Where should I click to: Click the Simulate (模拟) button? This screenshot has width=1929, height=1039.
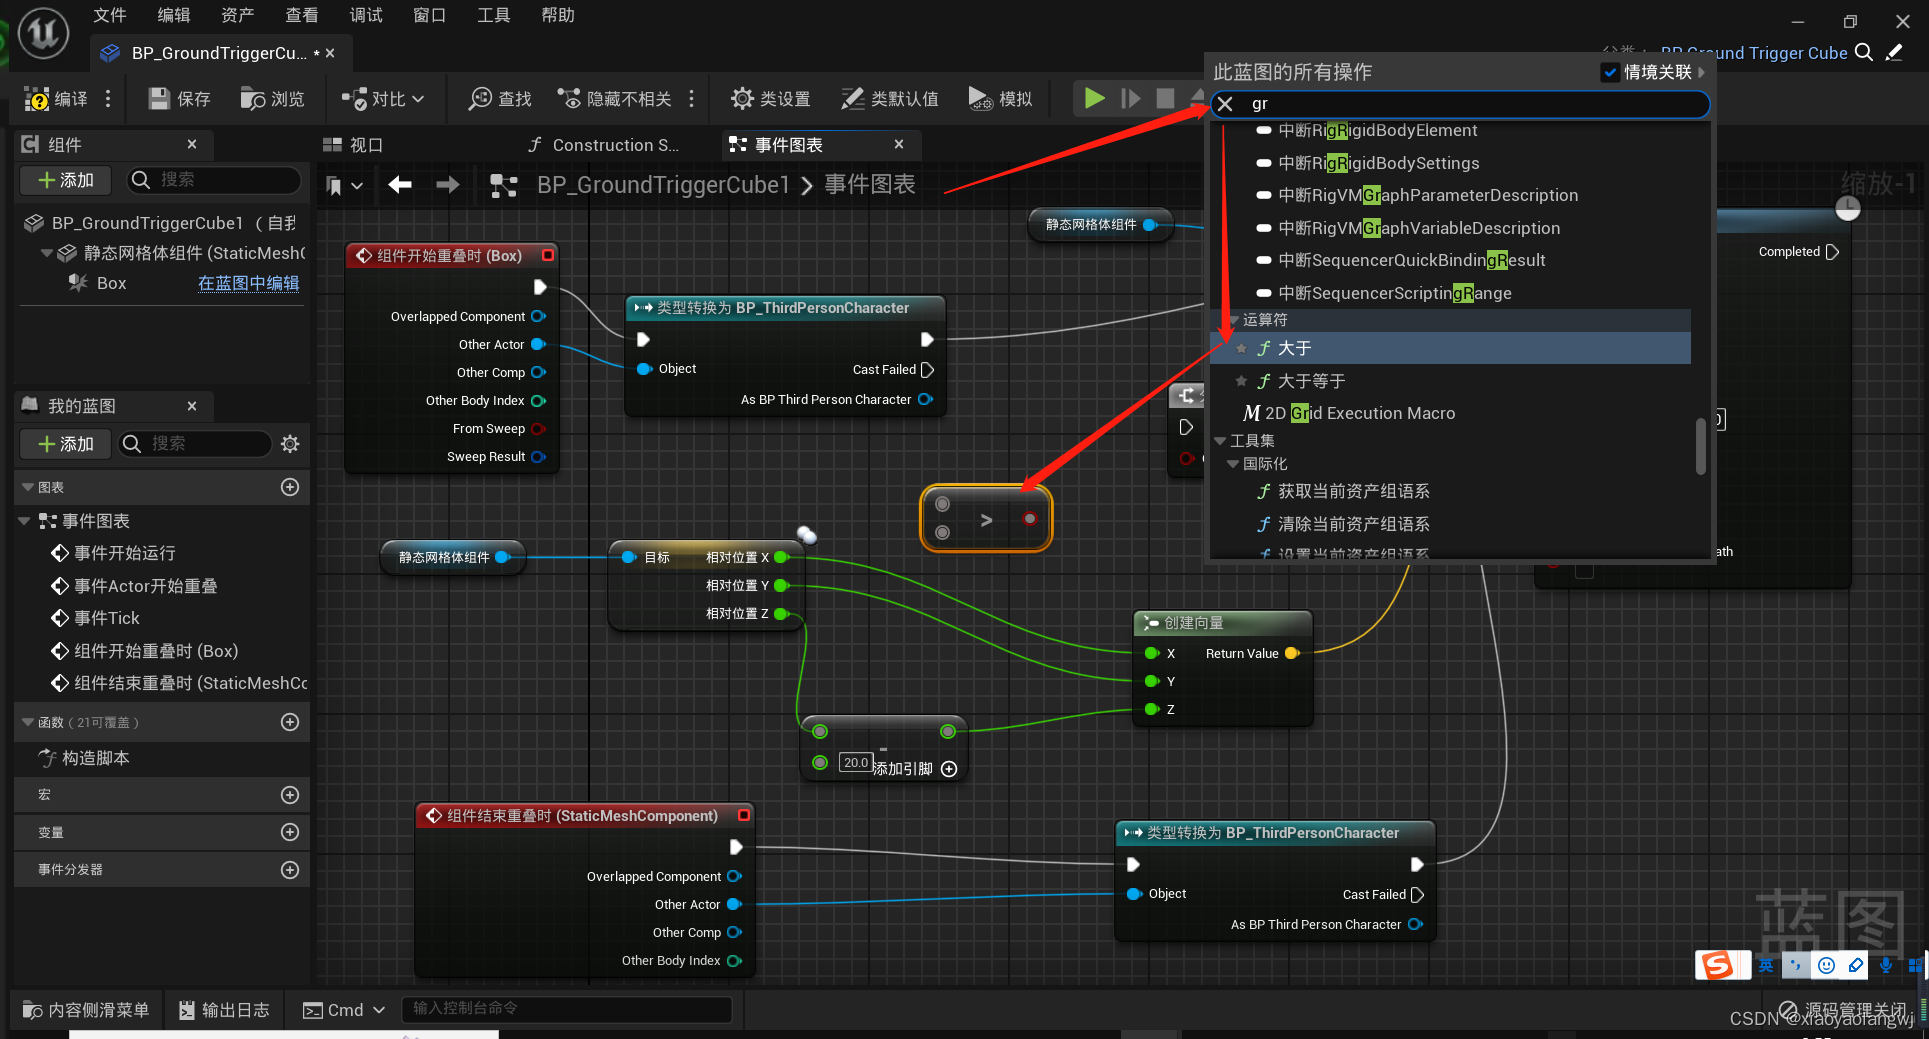pos(1001,98)
